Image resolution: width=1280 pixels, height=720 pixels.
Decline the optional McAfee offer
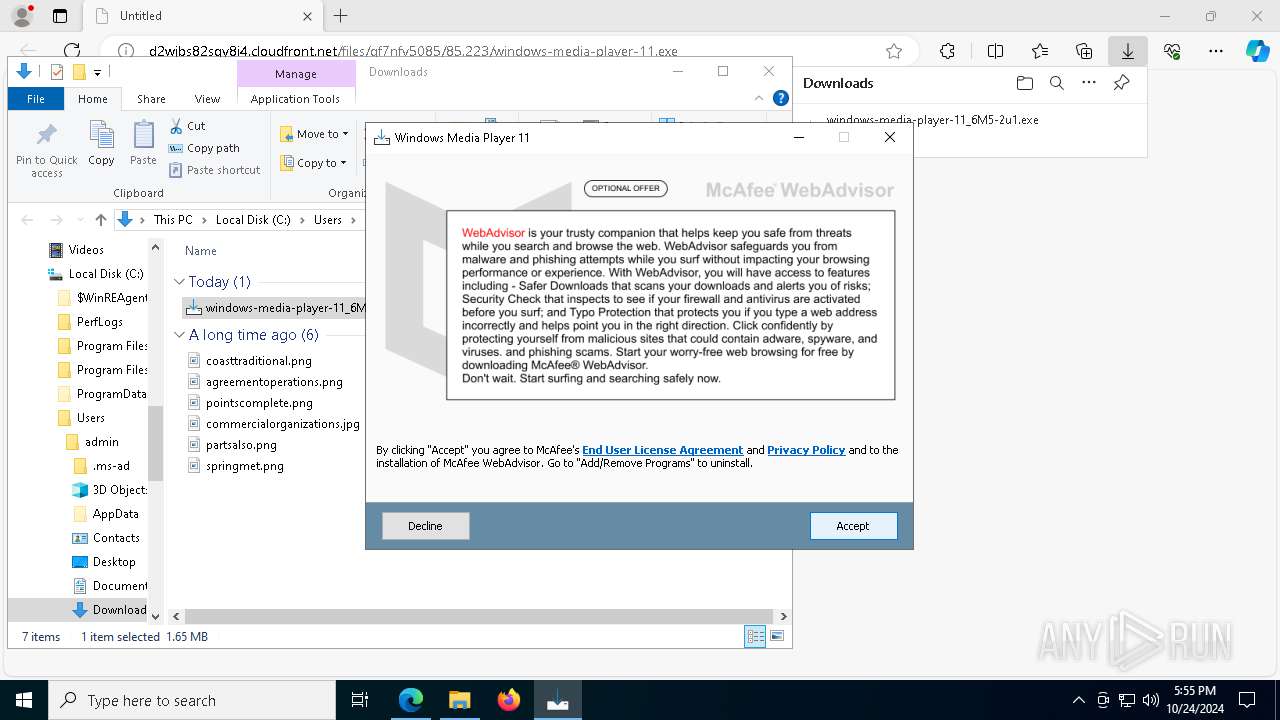pos(425,526)
